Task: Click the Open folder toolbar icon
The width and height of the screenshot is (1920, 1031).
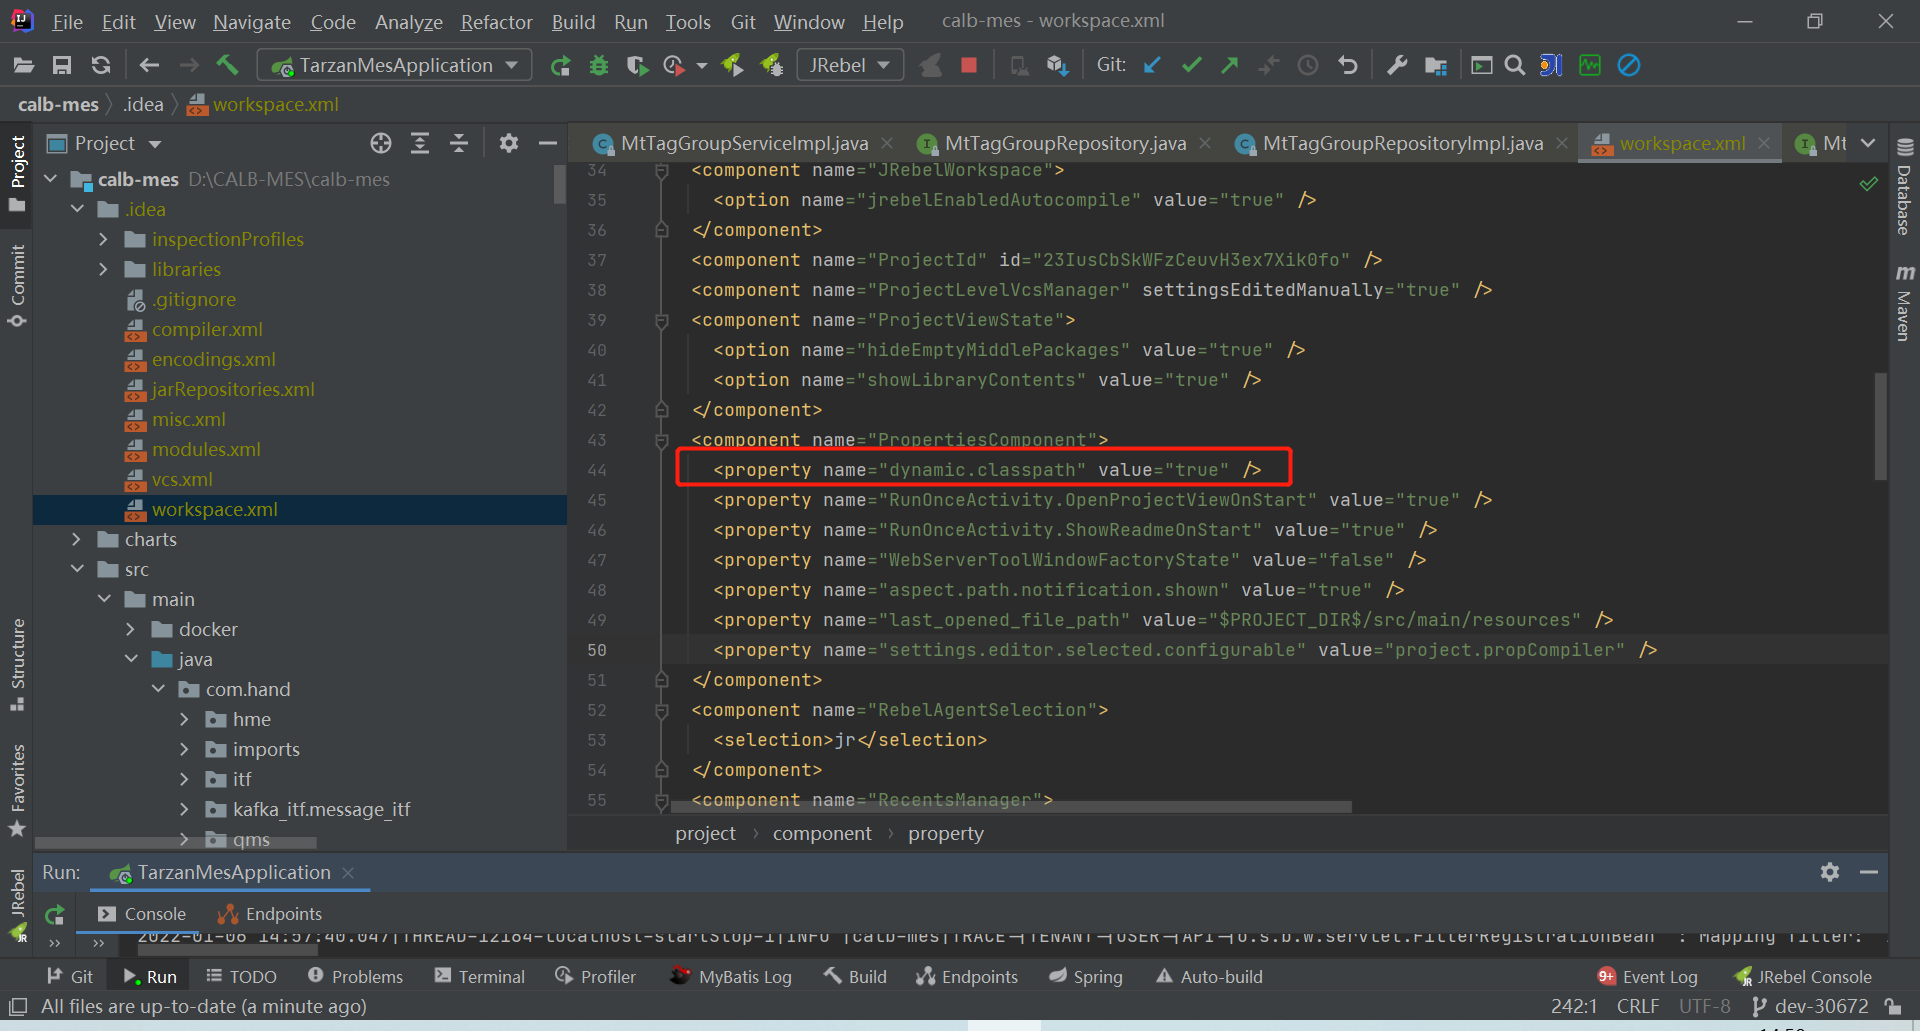Action: tap(24, 66)
